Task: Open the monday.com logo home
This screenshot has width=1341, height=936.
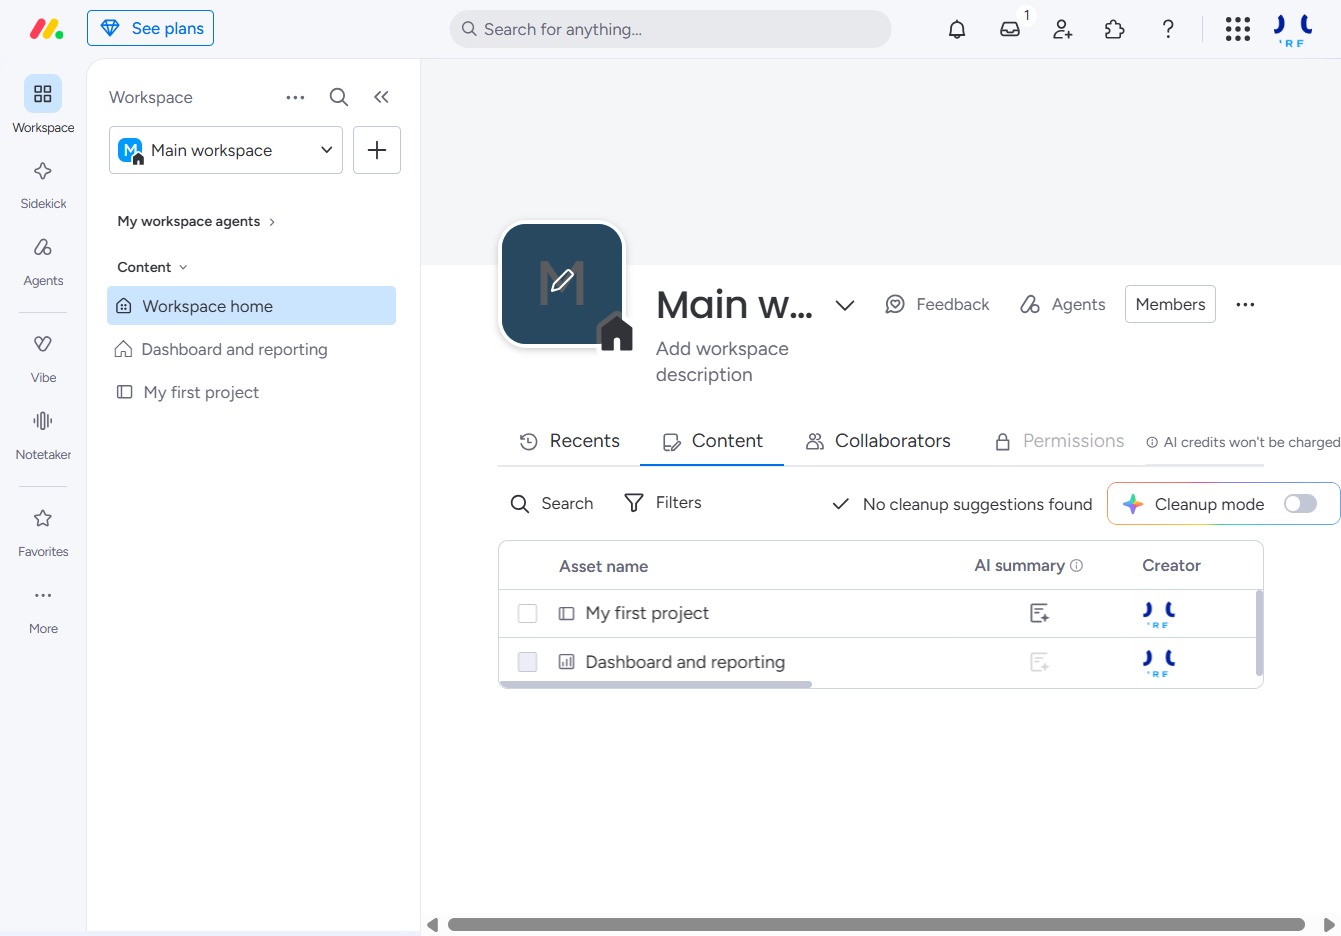Action: (46, 29)
